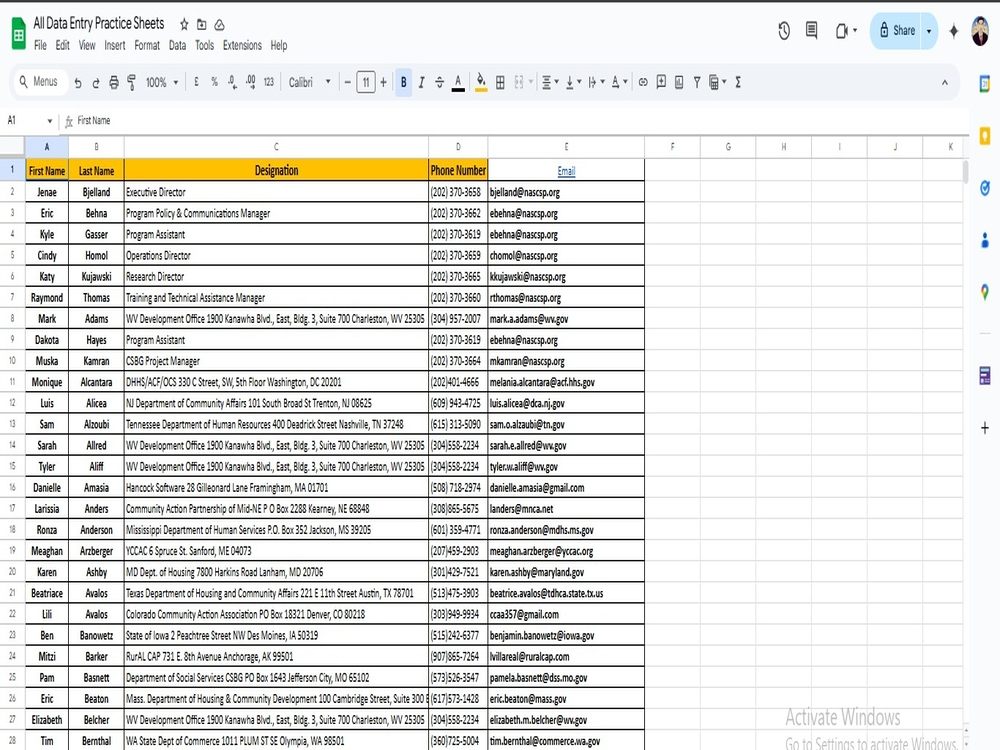Open more number formats 123
The height and width of the screenshot is (750, 1000).
[x=268, y=82]
